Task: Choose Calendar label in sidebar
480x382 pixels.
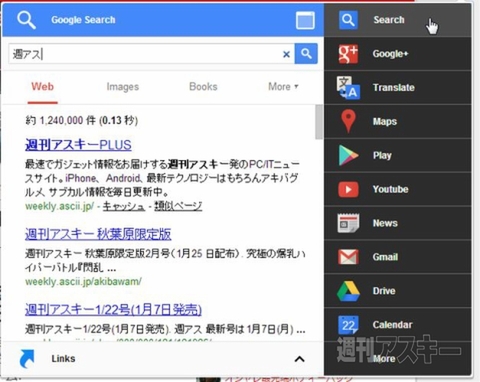Action: pos(392,325)
